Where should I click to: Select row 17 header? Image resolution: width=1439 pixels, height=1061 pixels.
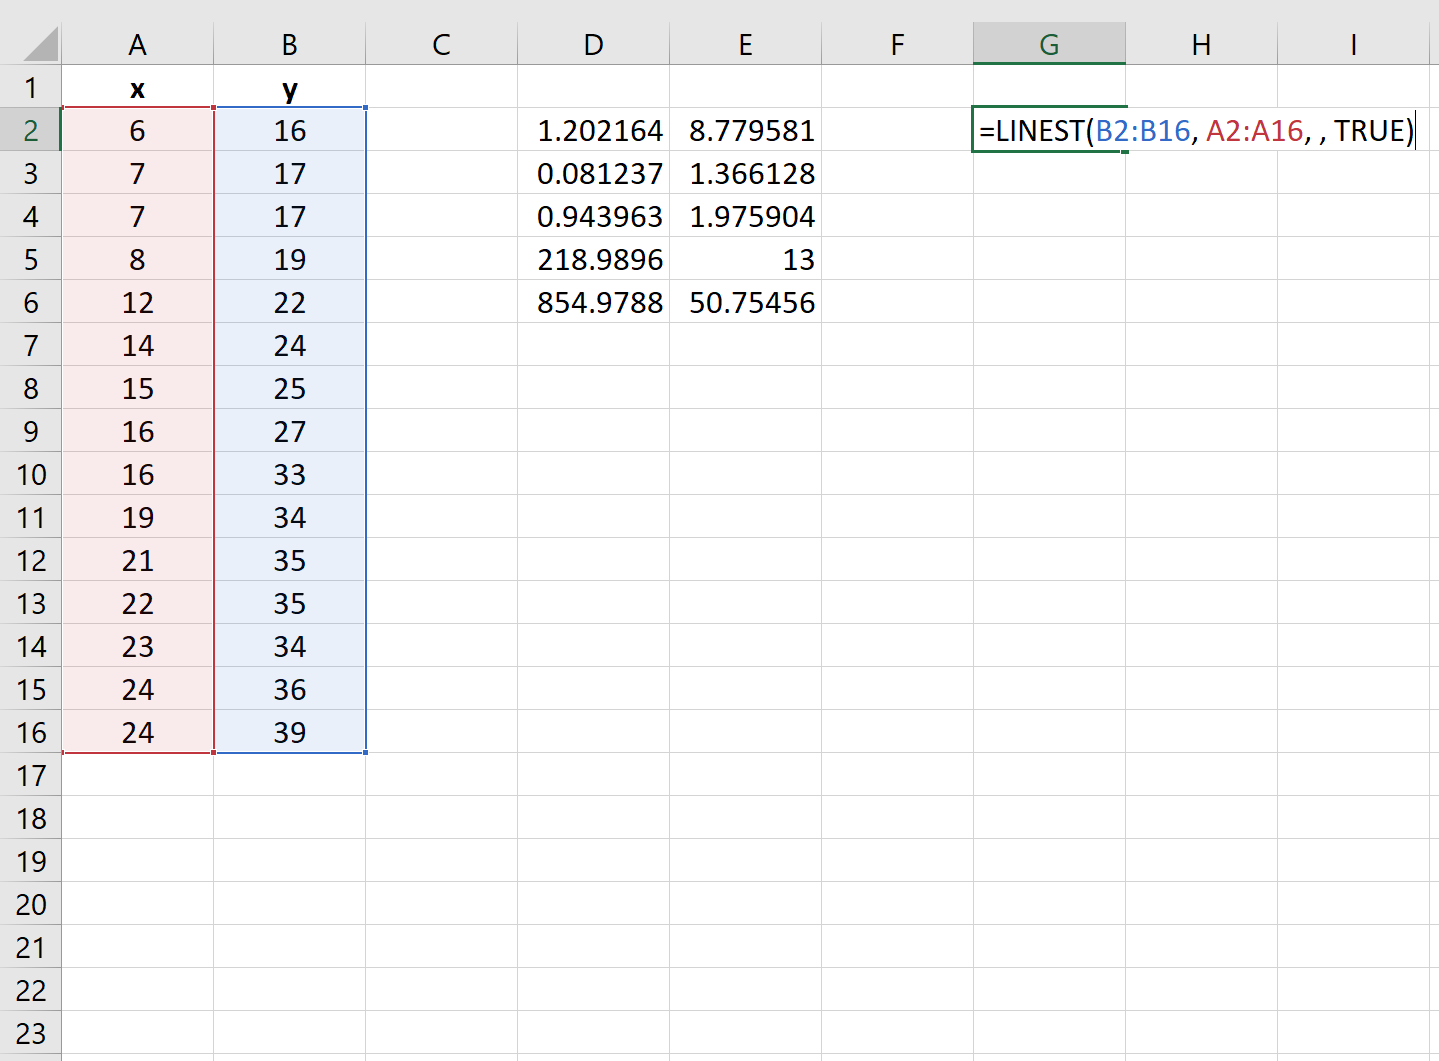[x=31, y=775]
